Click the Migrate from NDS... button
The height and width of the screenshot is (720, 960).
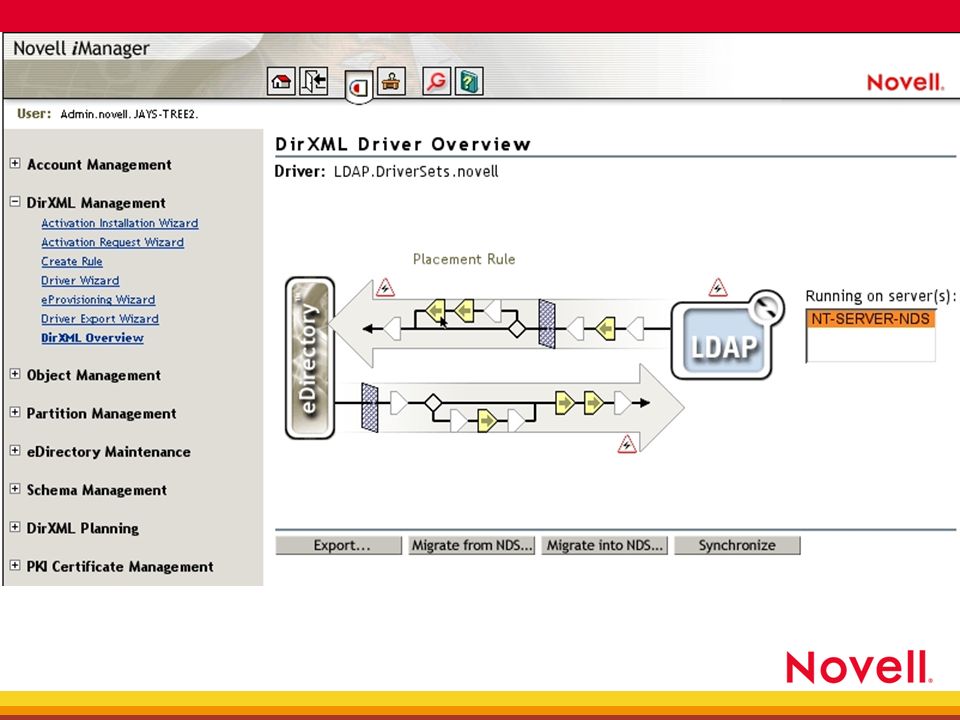coord(472,546)
